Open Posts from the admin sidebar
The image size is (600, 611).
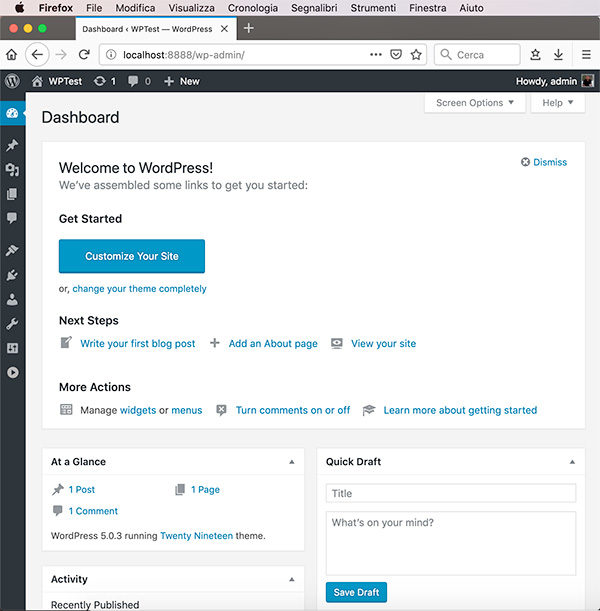click(12, 145)
